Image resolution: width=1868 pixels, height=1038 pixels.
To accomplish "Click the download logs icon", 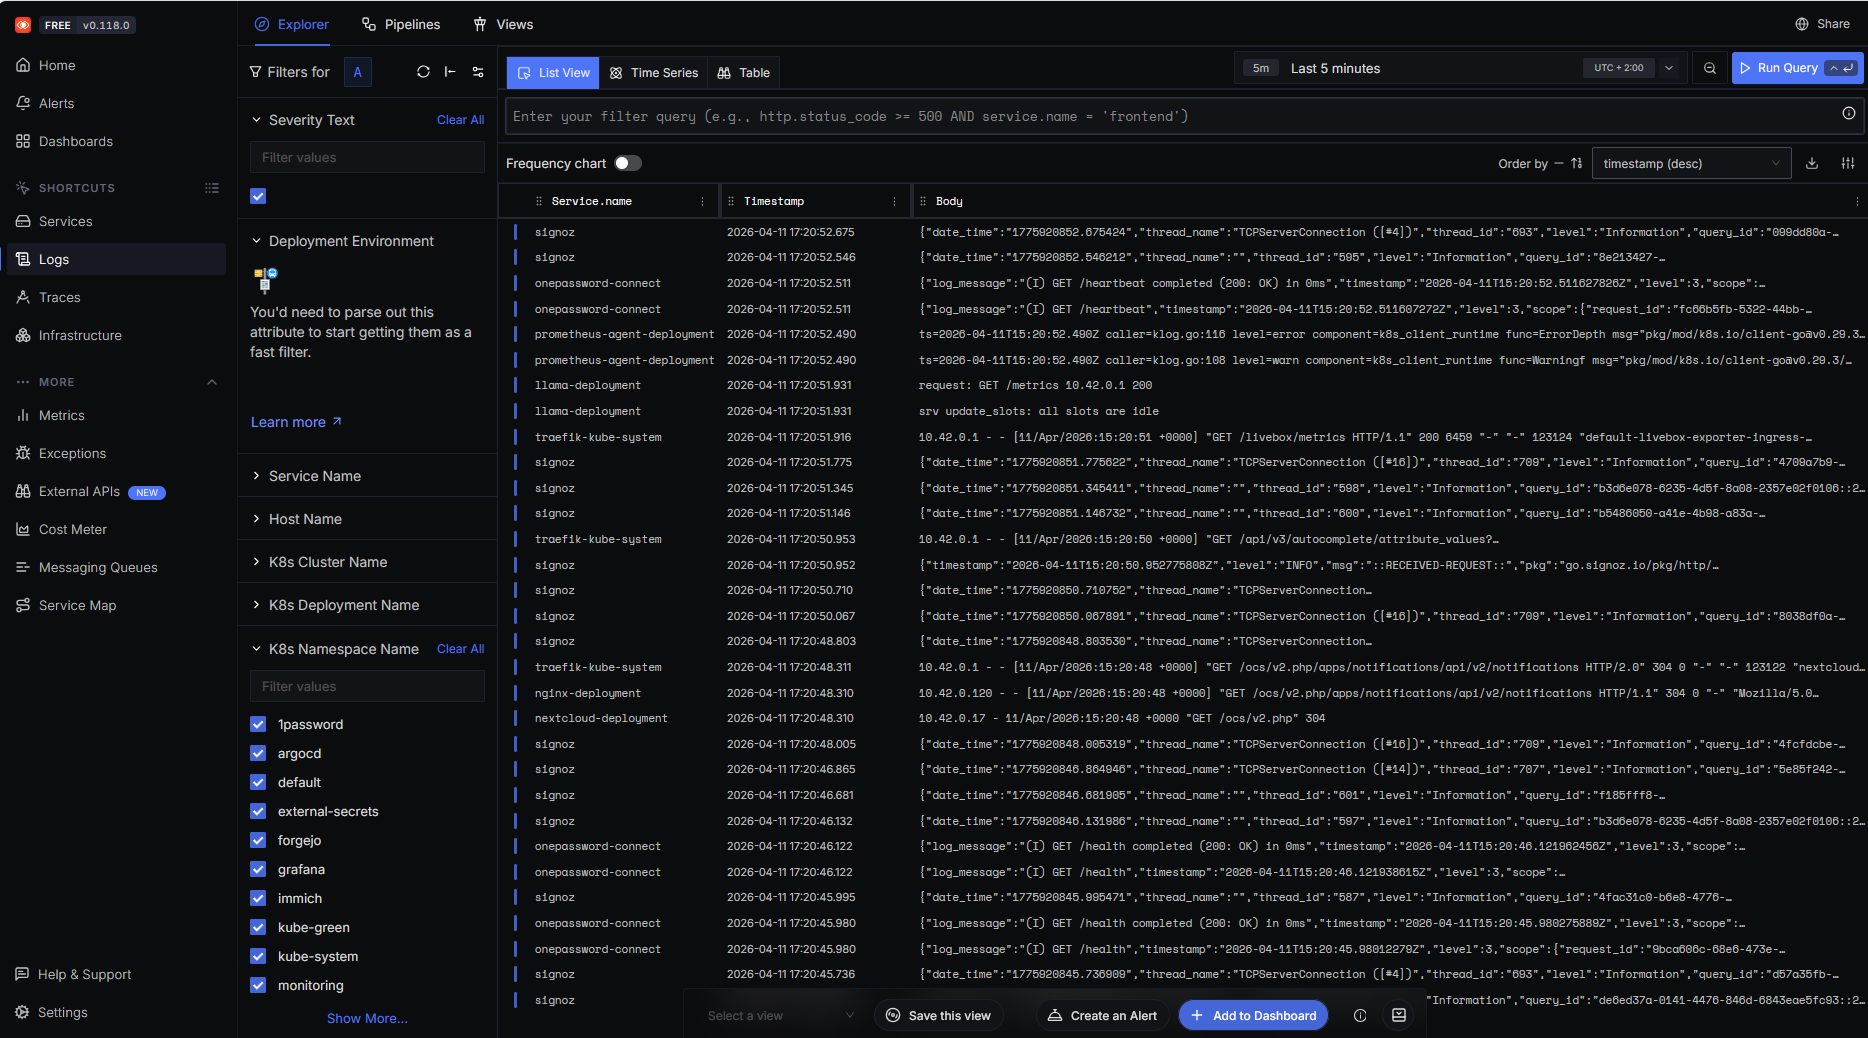I will [x=1811, y=164].
